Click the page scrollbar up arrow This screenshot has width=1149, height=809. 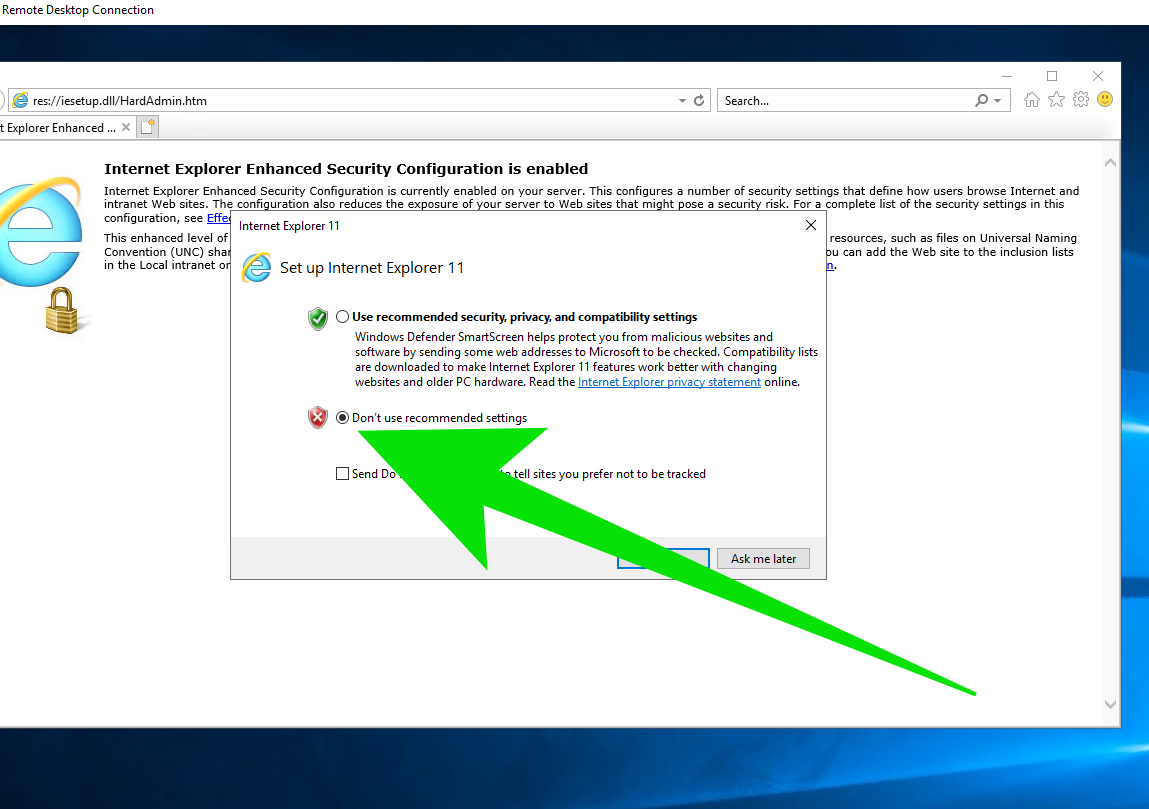(1110, 162)
